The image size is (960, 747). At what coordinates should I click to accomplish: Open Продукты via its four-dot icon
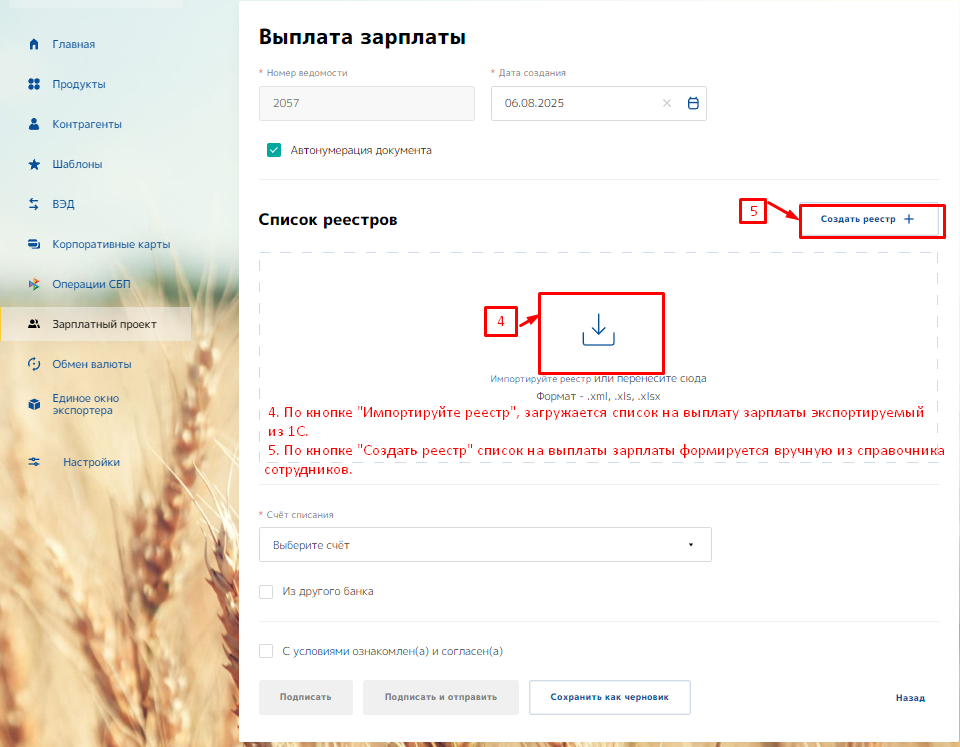click(34, 84)
